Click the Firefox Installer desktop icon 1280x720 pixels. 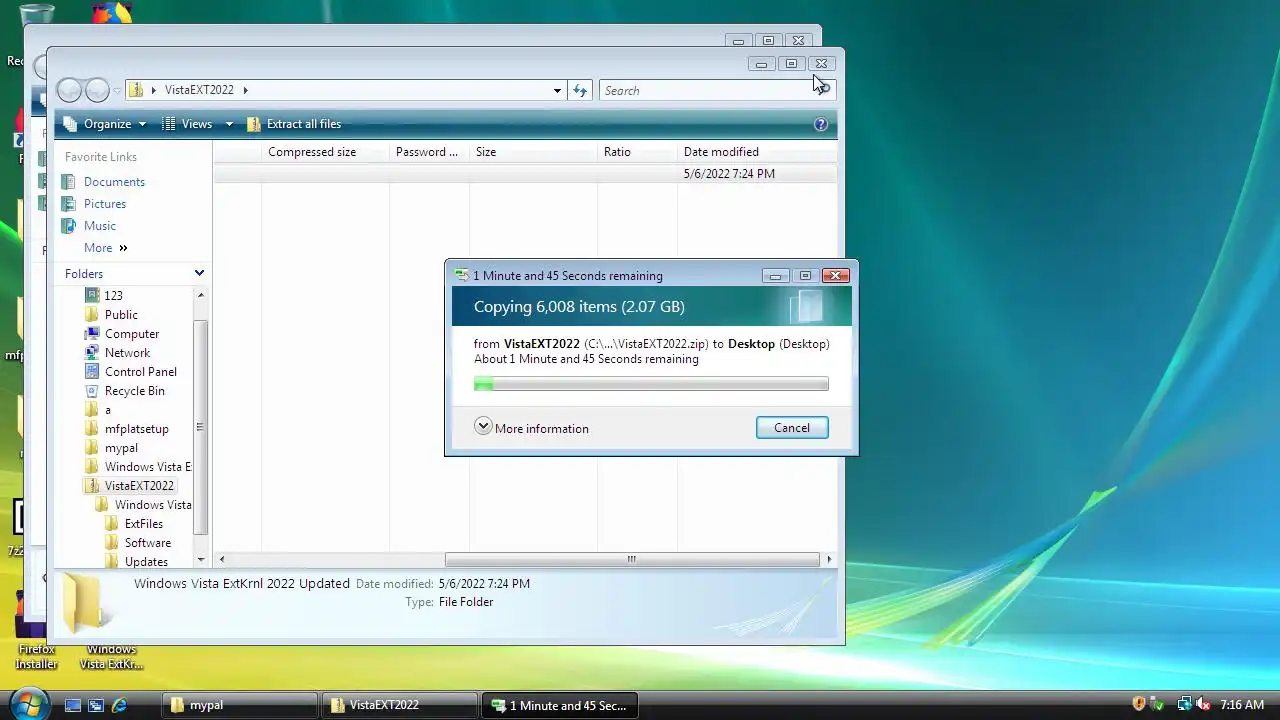point(36,632)
